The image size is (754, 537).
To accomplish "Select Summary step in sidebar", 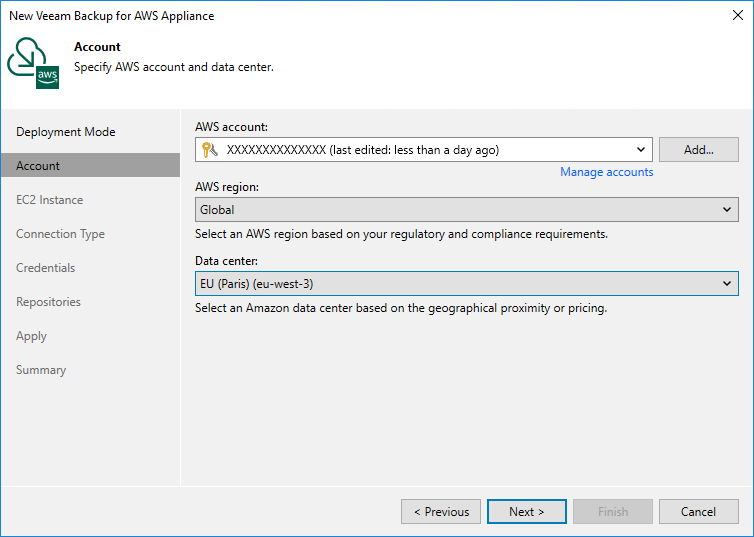I will click(x=41, y=370).
